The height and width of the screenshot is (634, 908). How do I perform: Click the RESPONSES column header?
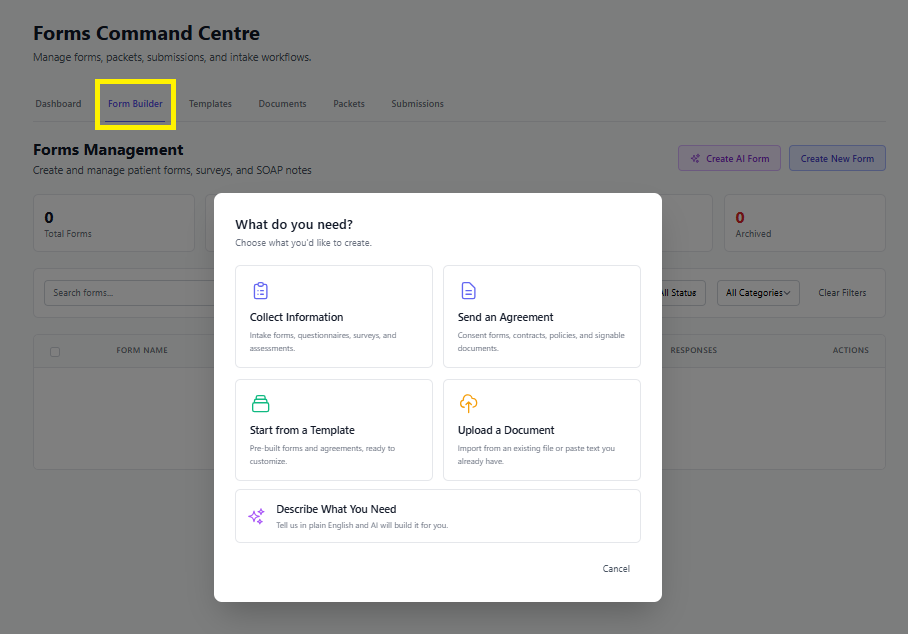point(694,350)
